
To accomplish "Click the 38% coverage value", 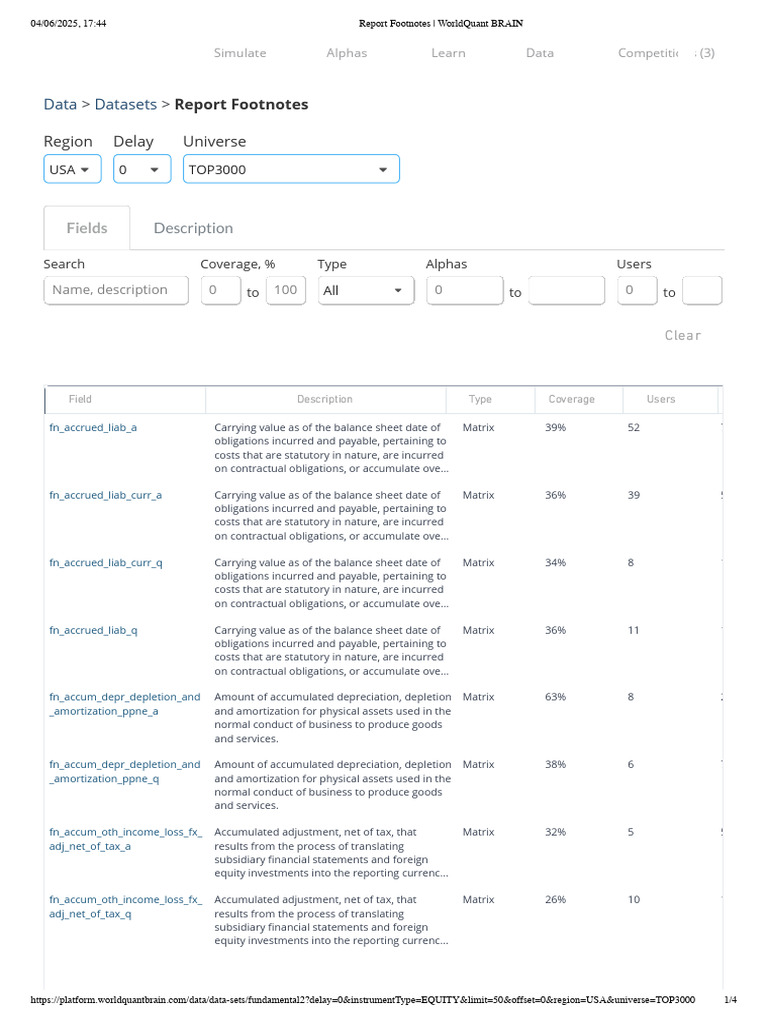I will pos(556,764).
